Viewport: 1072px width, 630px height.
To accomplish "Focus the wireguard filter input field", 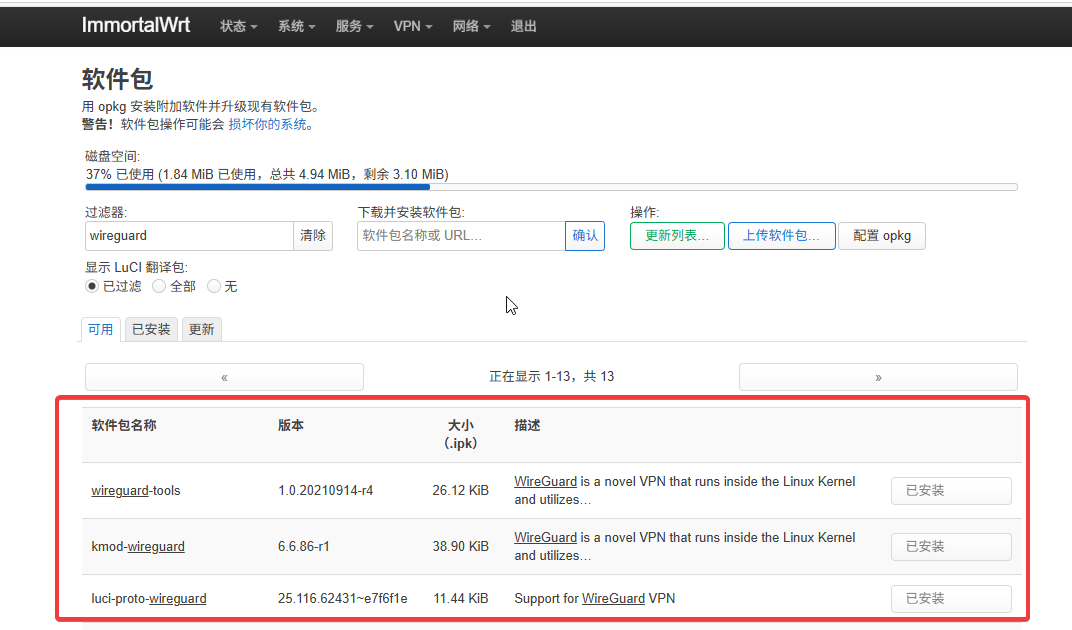I will point(189,236).
